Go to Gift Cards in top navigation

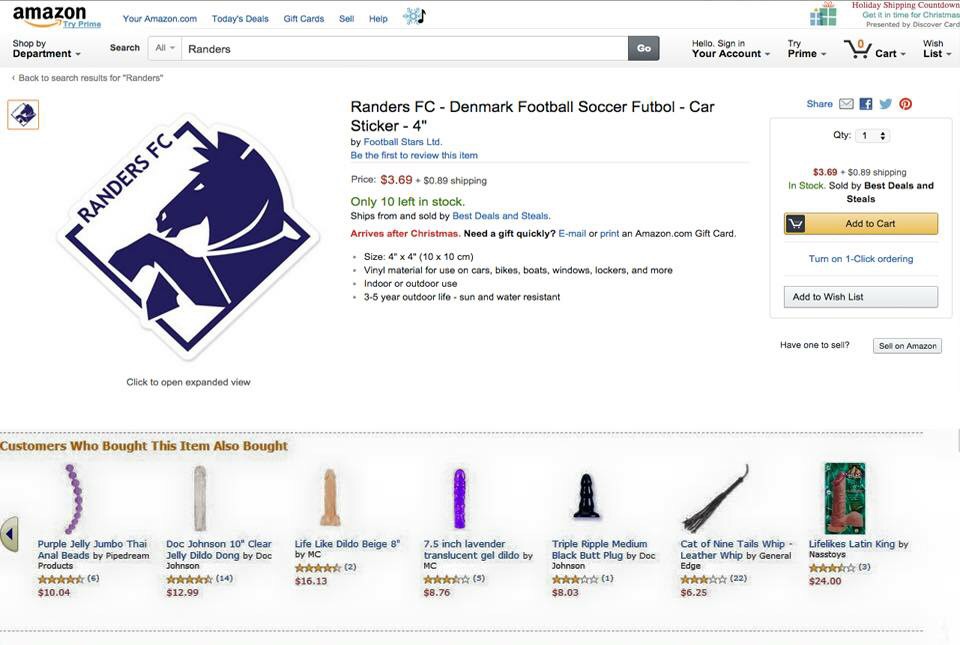point(303,19)
